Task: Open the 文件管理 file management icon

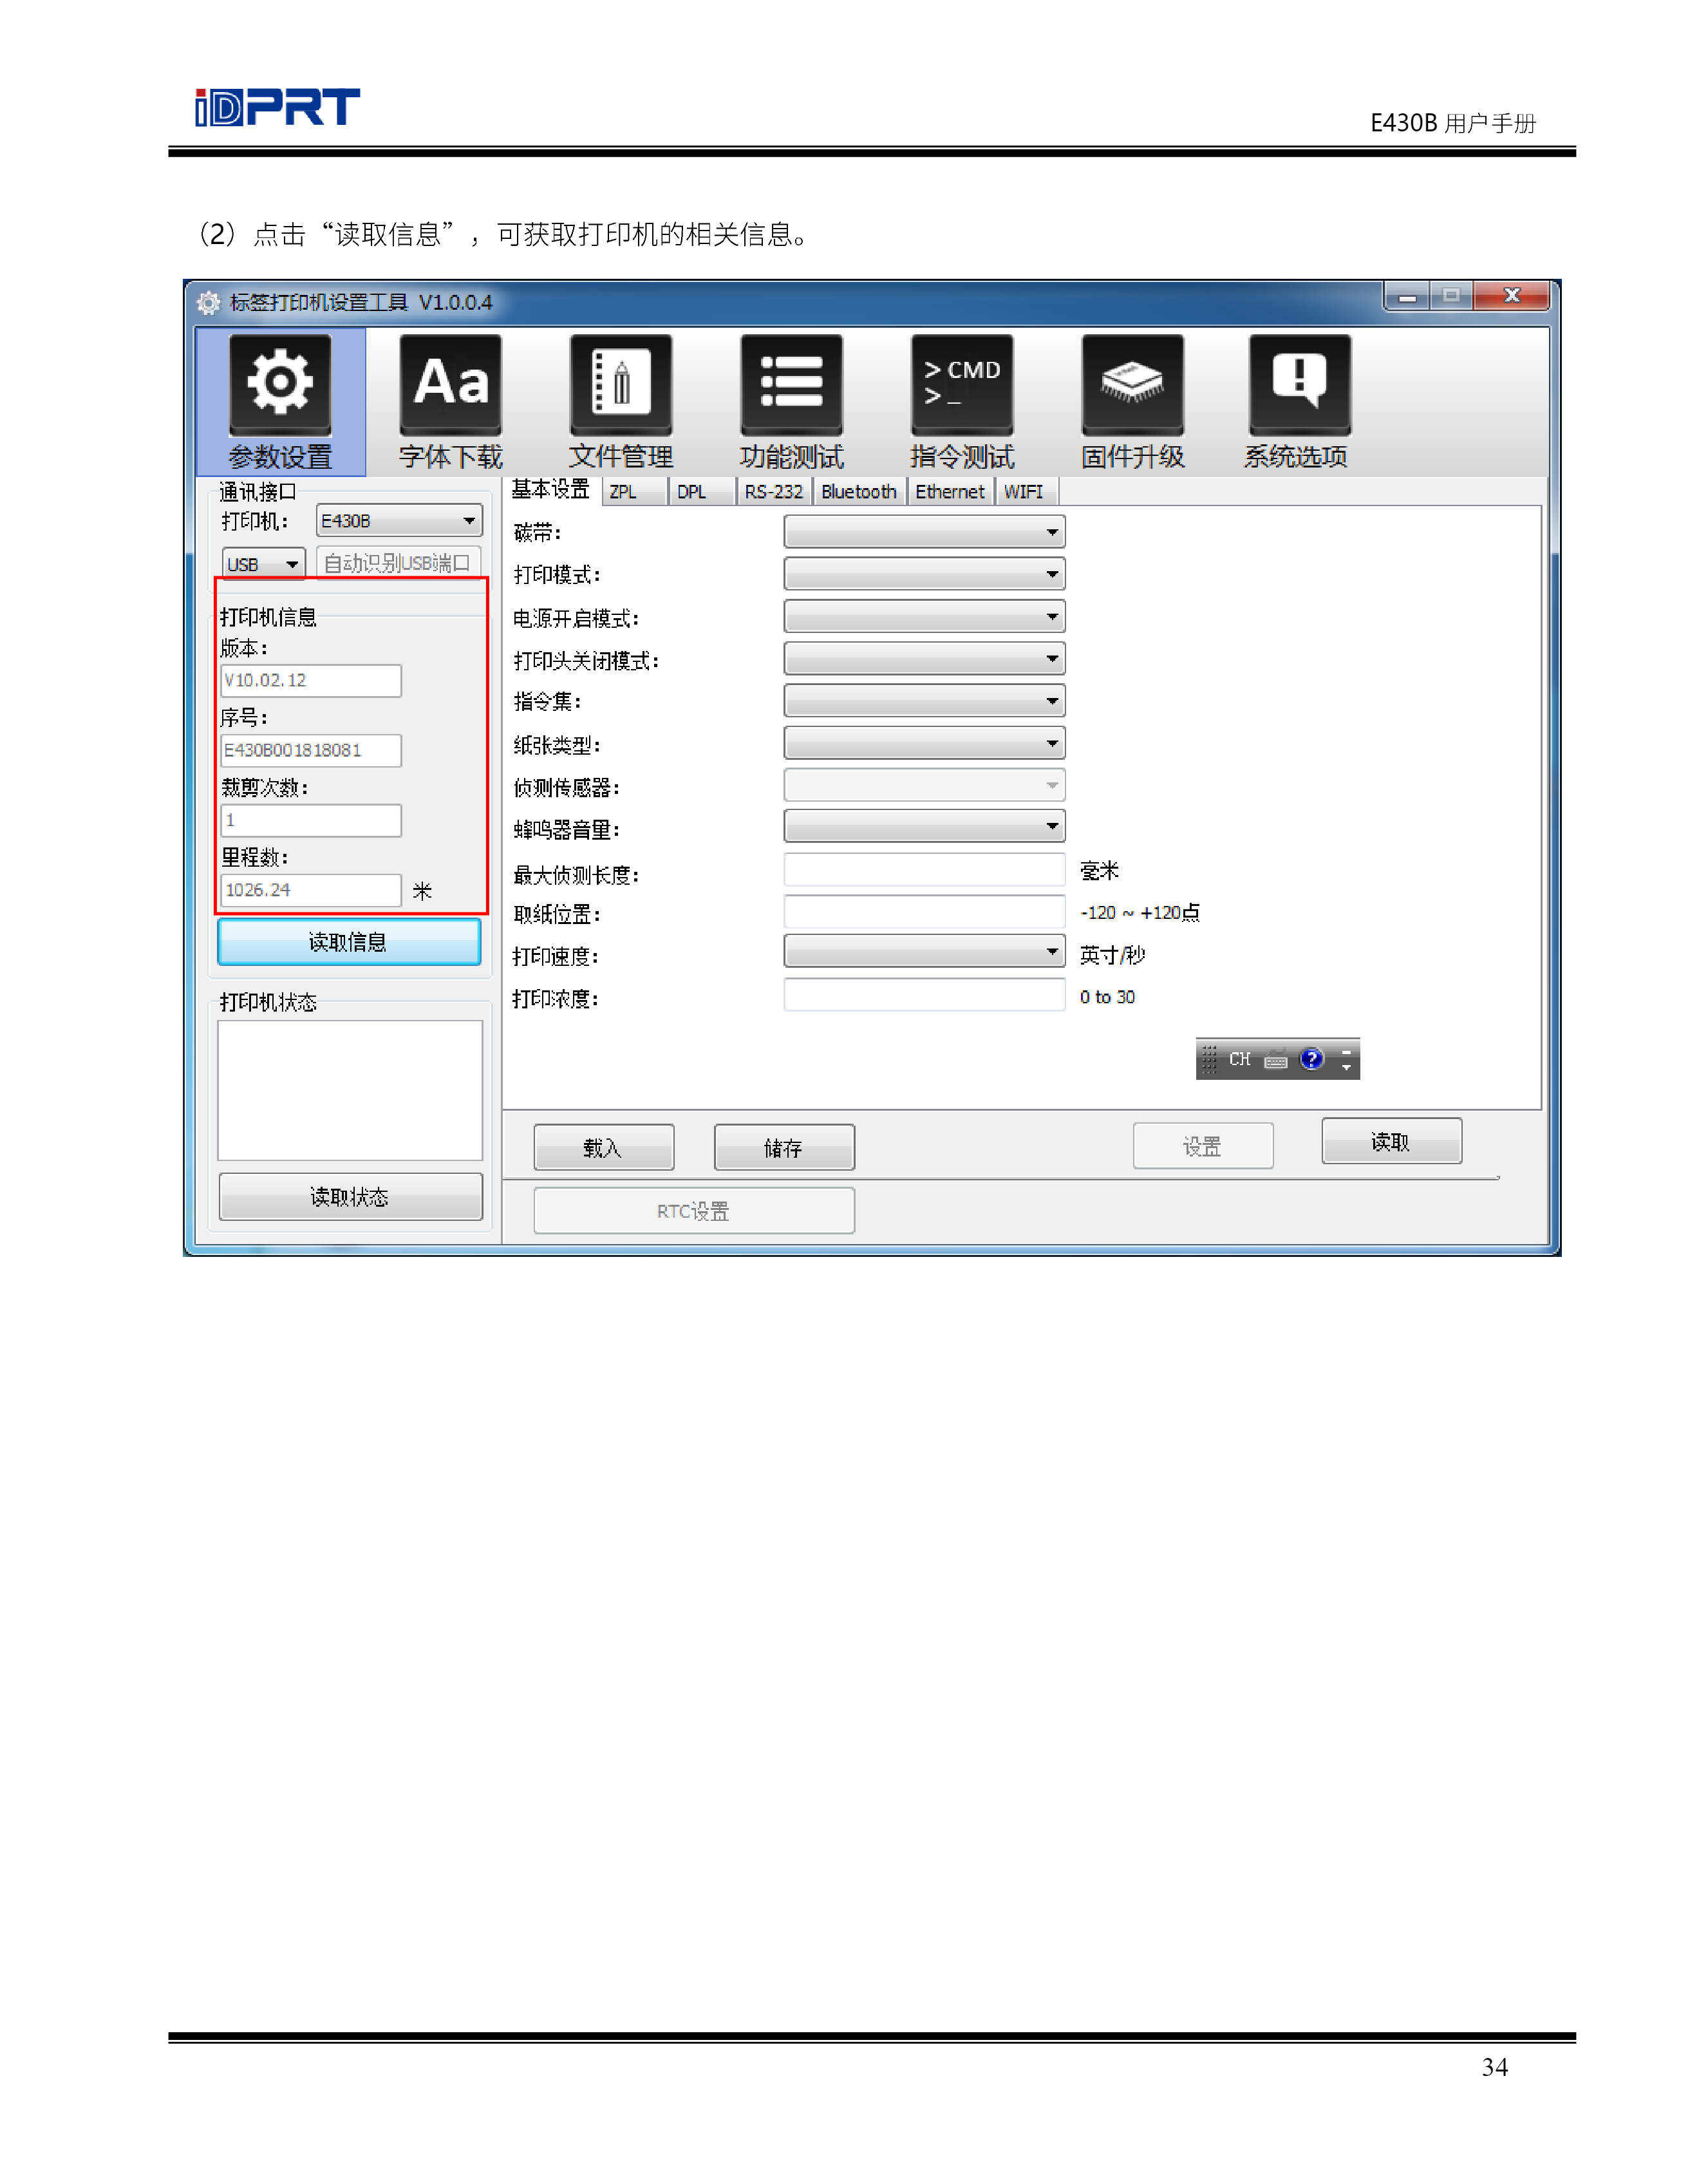Action: tap(620, 384)
